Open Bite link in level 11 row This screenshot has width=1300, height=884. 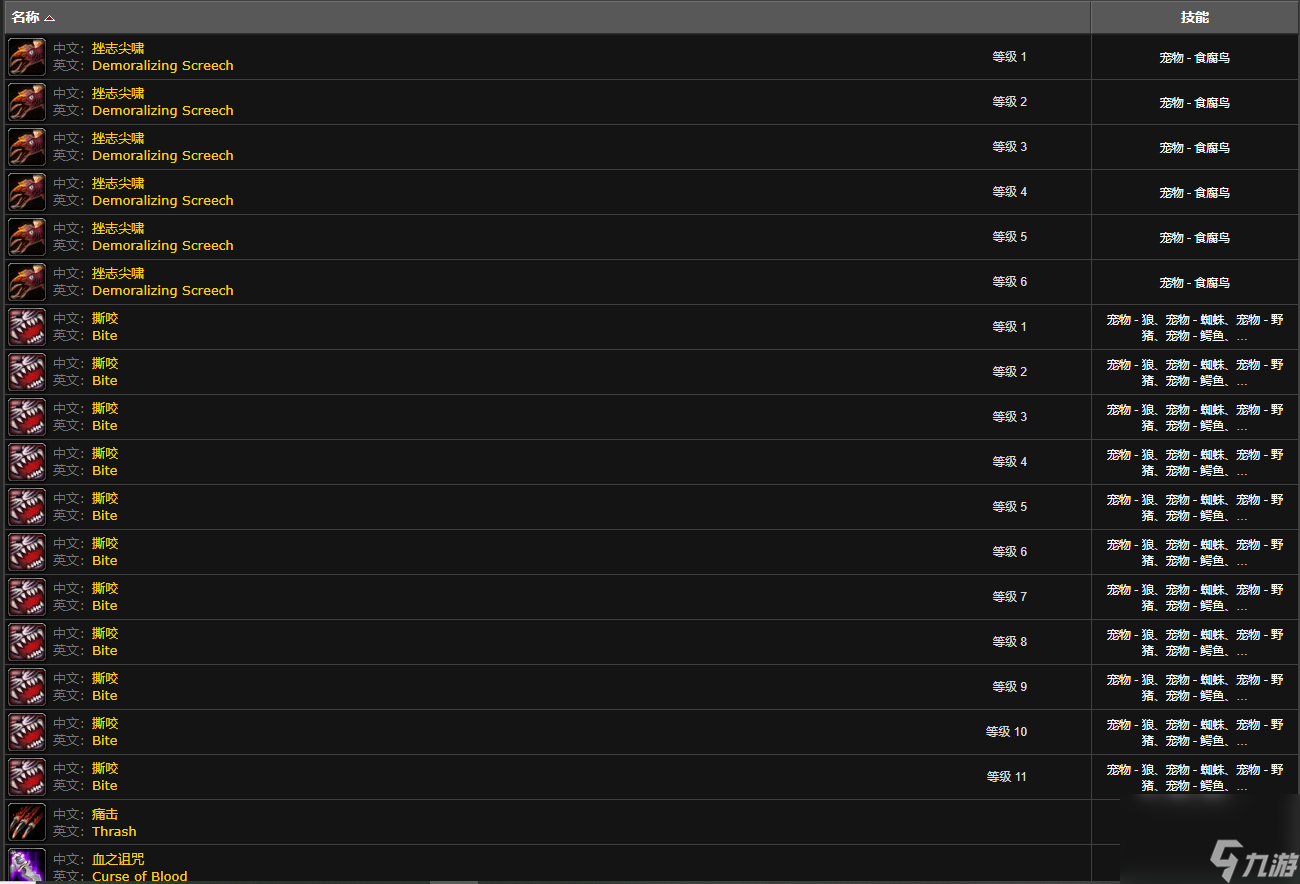click(x=105, y=786)
